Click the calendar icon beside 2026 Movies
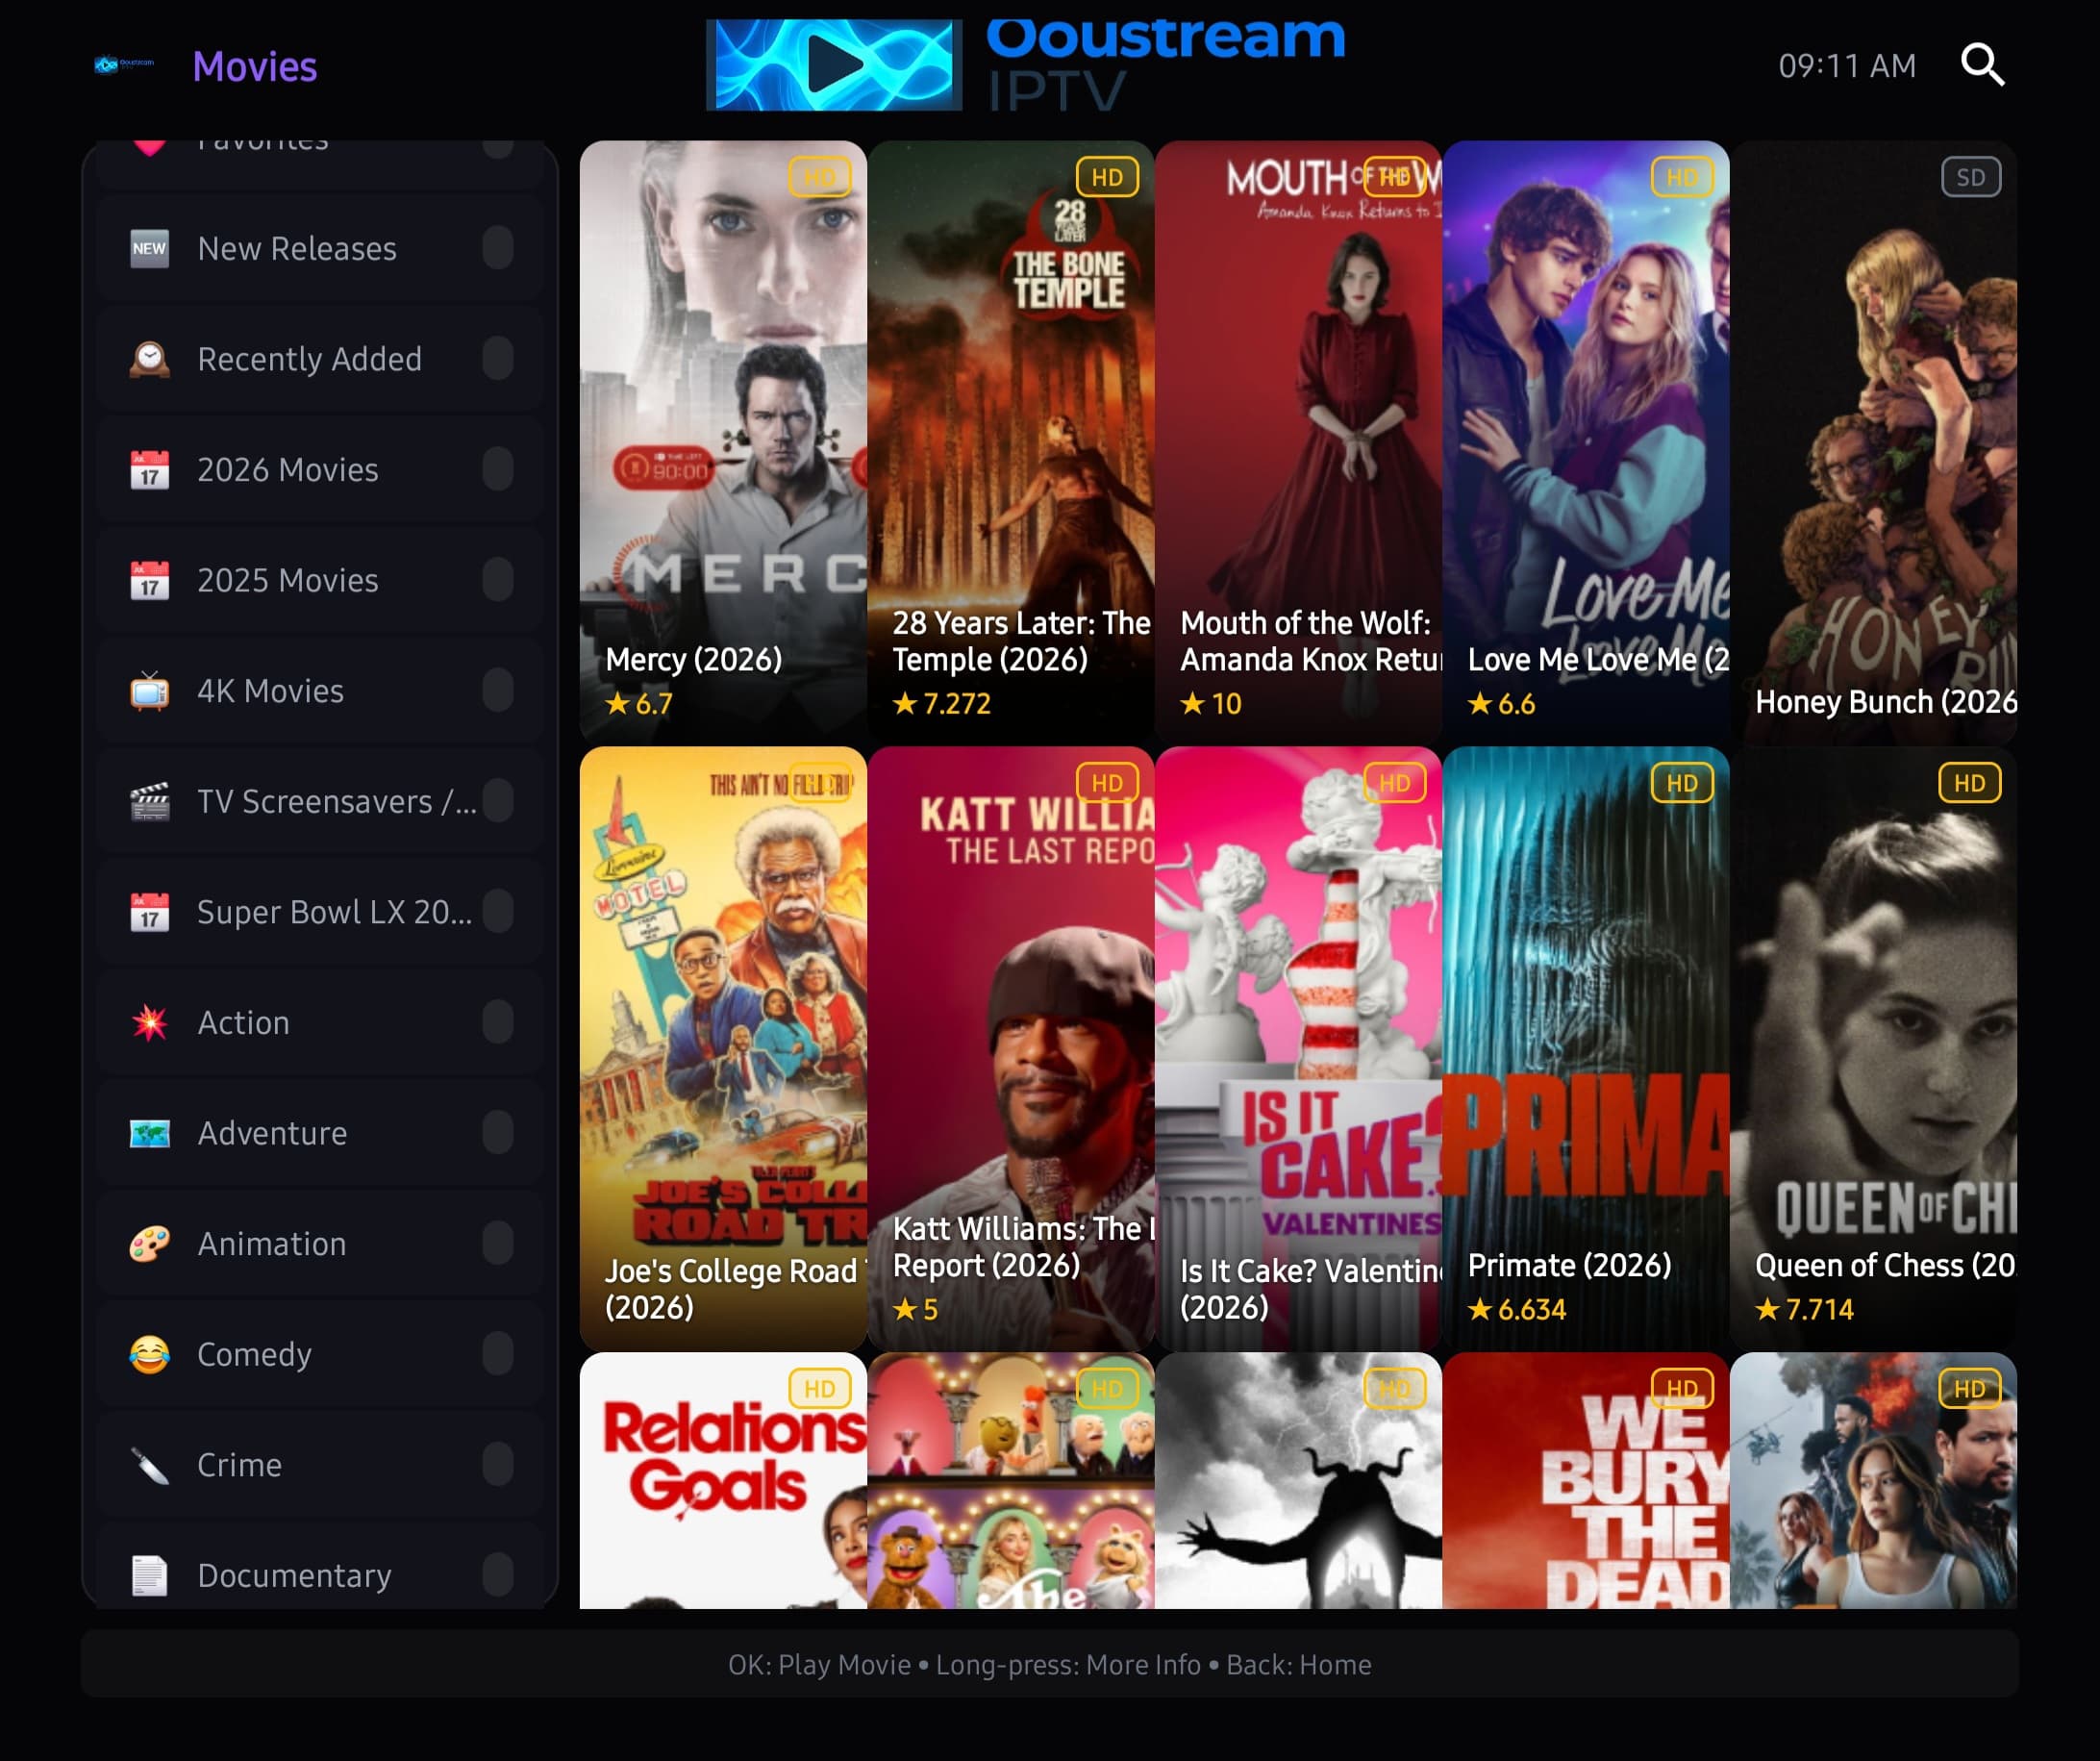The image size is (2100, 1761). pyautogui.click(x=150, y=469)
